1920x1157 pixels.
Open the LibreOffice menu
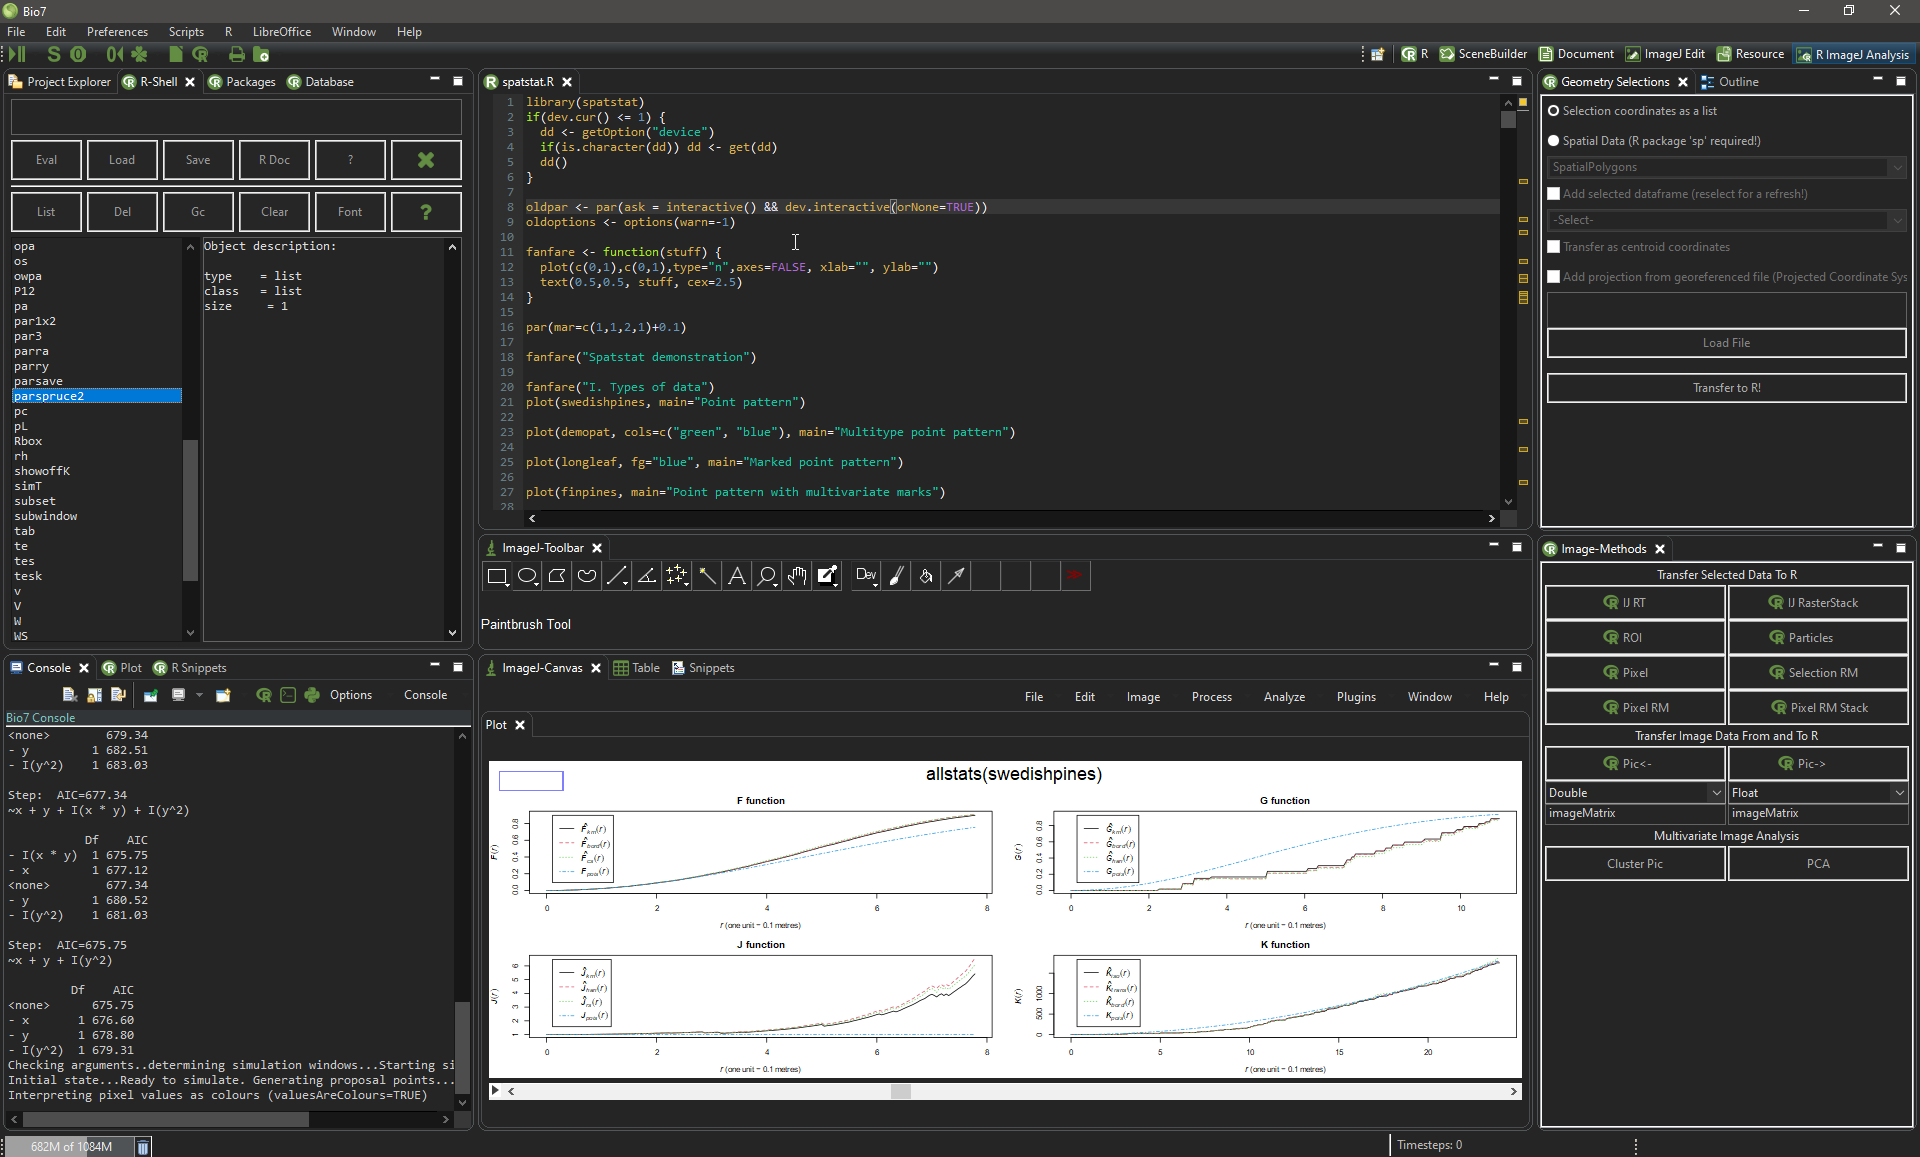pos(281,32)
